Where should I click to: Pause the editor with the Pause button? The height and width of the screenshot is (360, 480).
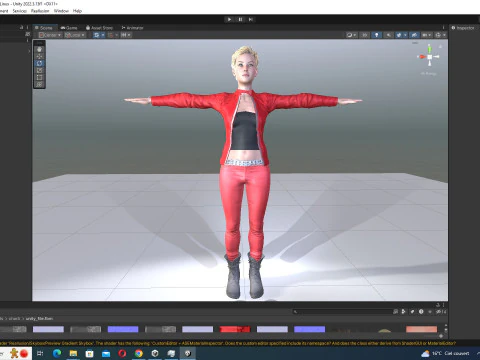(240, 19)
